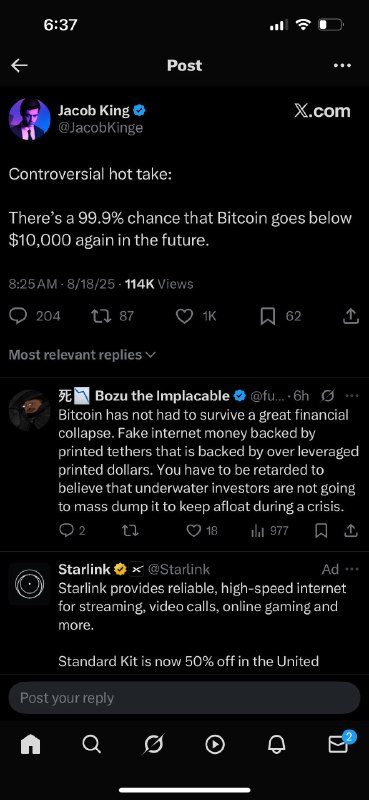Bookmark the post showing 62 bookmarks
Screen dimensions: 369x800
pos(281,316)
